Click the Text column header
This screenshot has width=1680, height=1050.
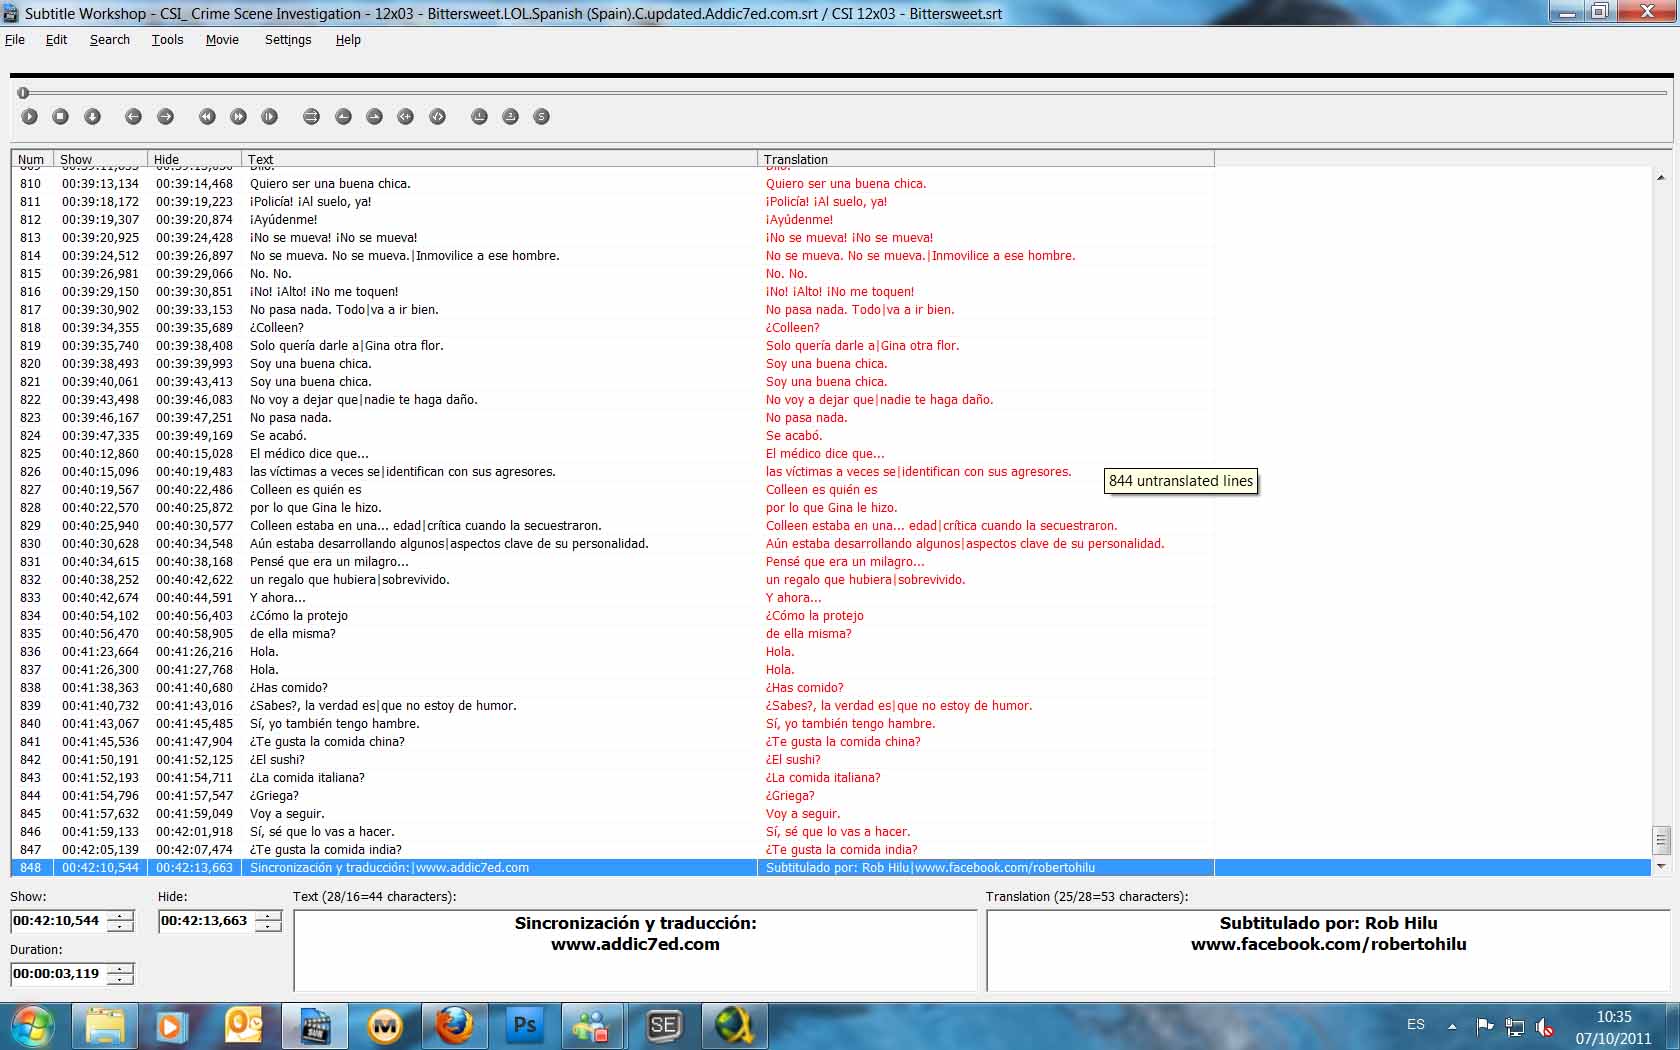pos(499,159)
